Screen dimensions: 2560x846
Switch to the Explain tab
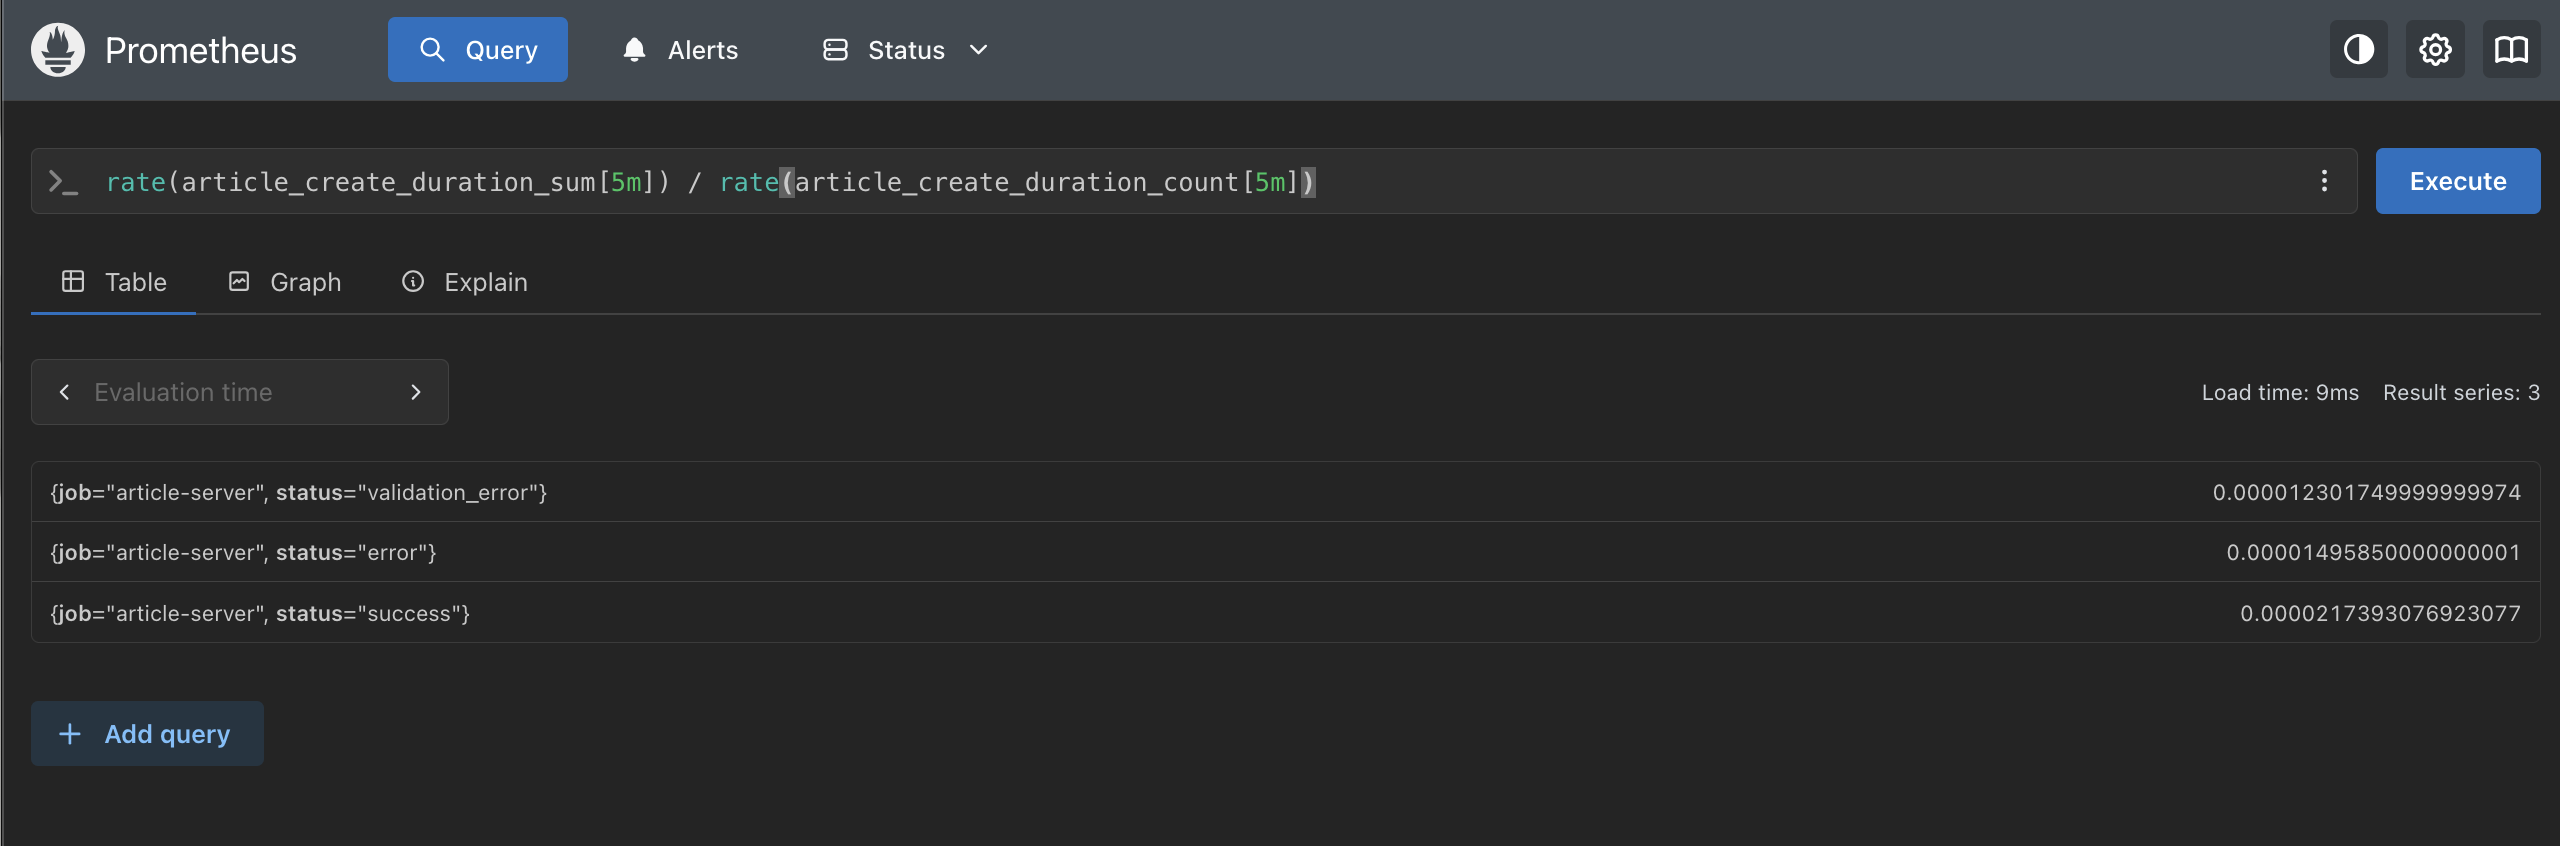tap(465, 282)
